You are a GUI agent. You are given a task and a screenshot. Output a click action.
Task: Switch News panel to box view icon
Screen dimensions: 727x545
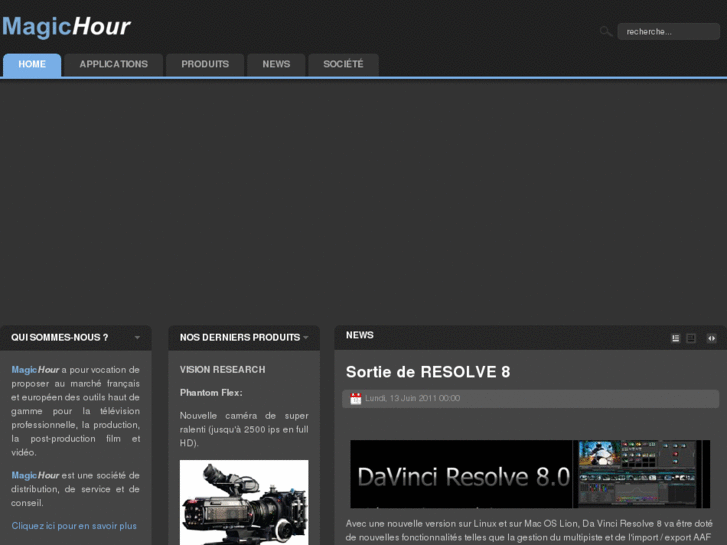point(691,338)
